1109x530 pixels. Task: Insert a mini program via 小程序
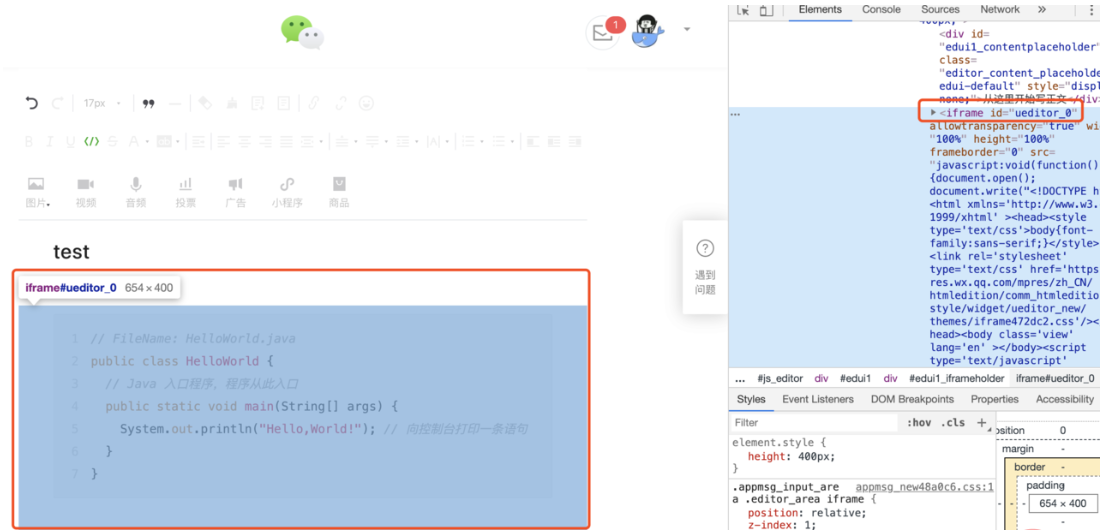click(287, 192)
